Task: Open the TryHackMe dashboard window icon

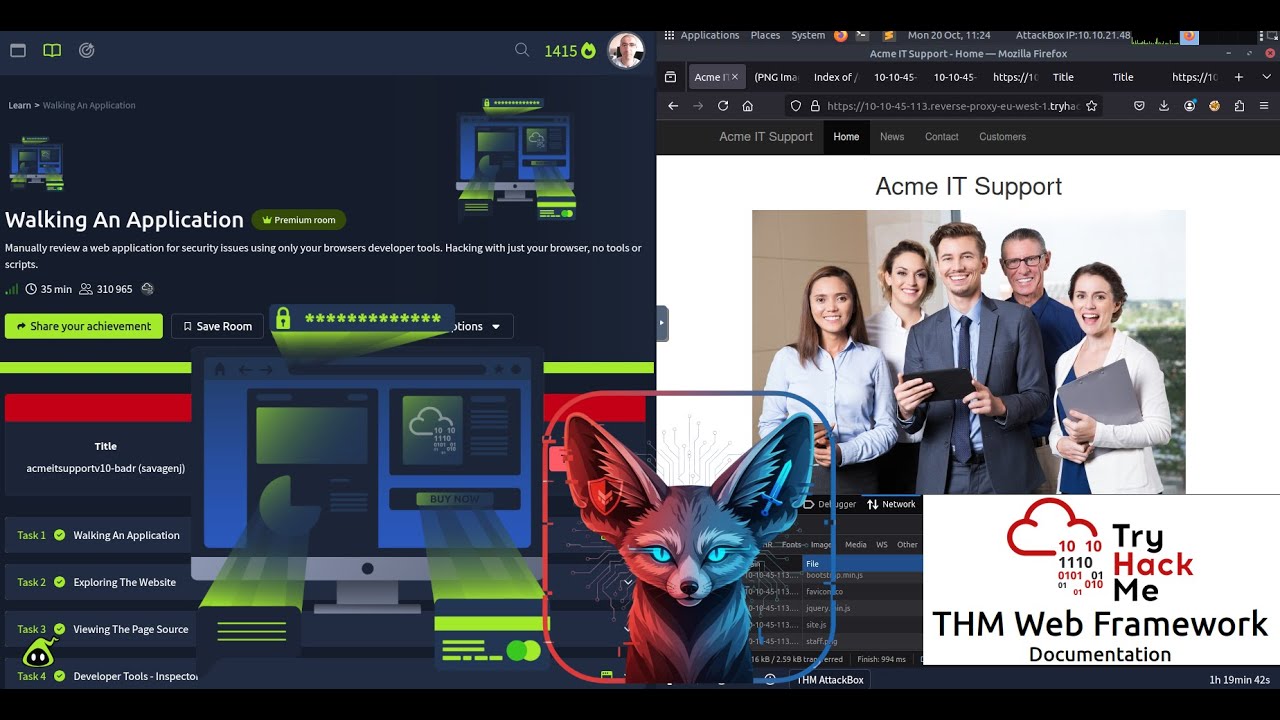Action: pos(17,50)
